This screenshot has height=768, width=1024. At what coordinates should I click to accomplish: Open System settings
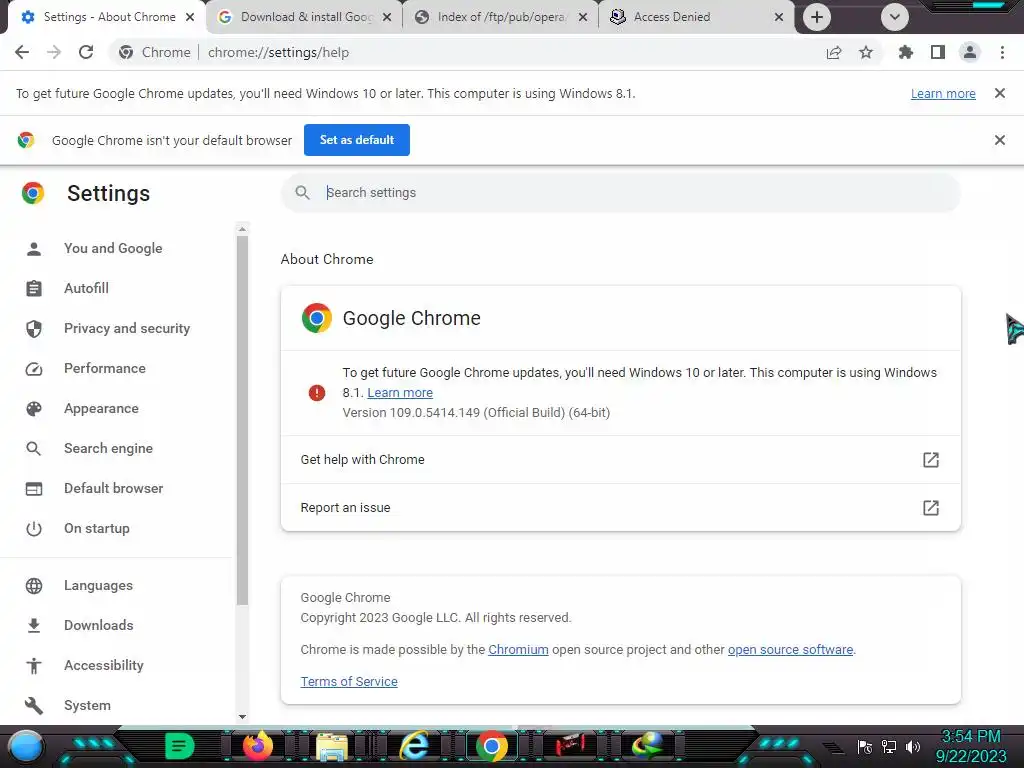tap(88, 705)
